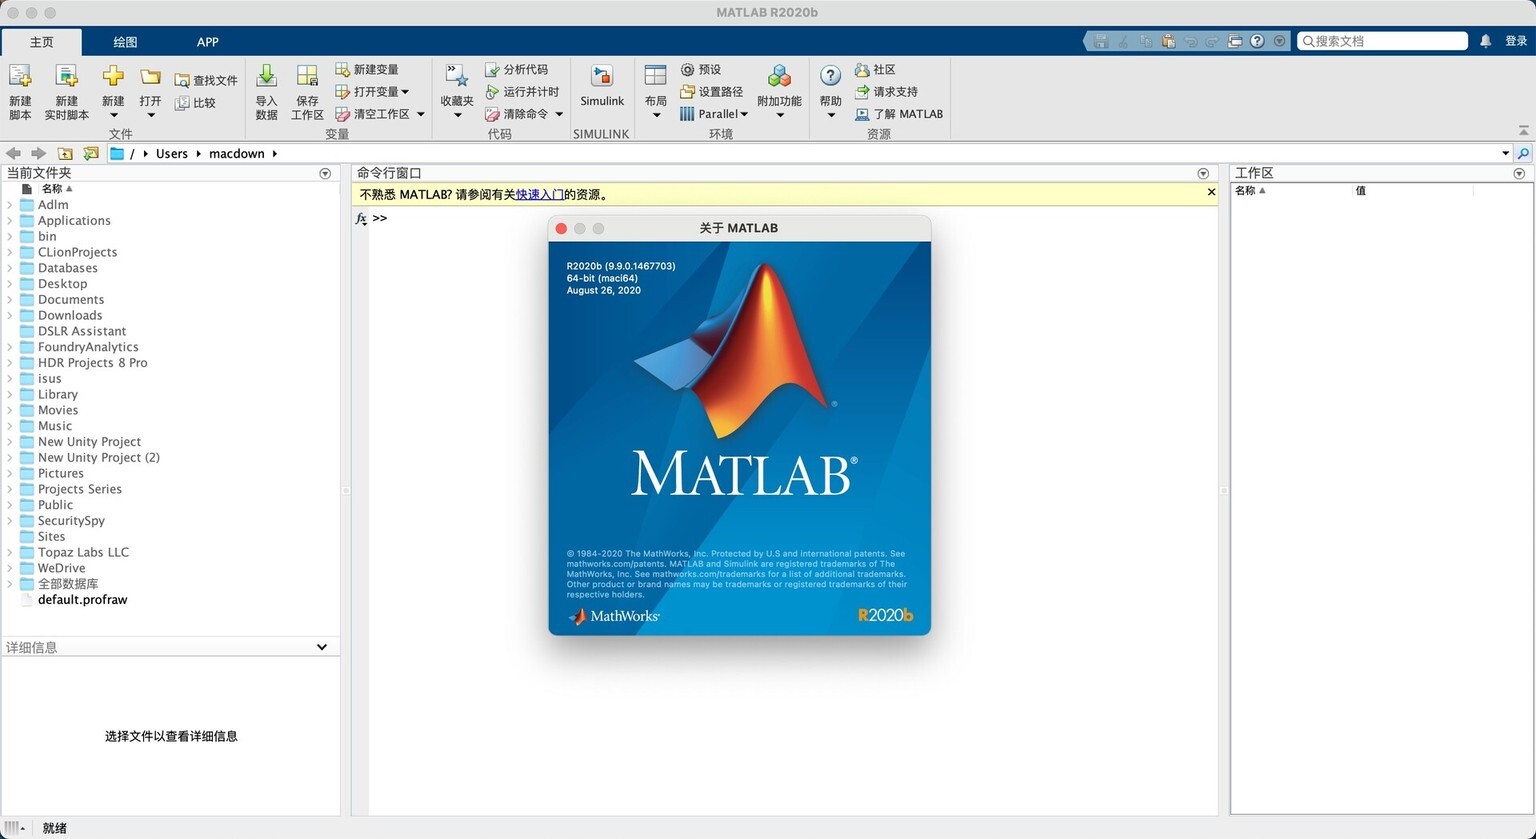Image resolution: width=1536 pixels, height=839 pixels.
Task: Expand the Documents folder tree node
Action: tap(10, 299)
